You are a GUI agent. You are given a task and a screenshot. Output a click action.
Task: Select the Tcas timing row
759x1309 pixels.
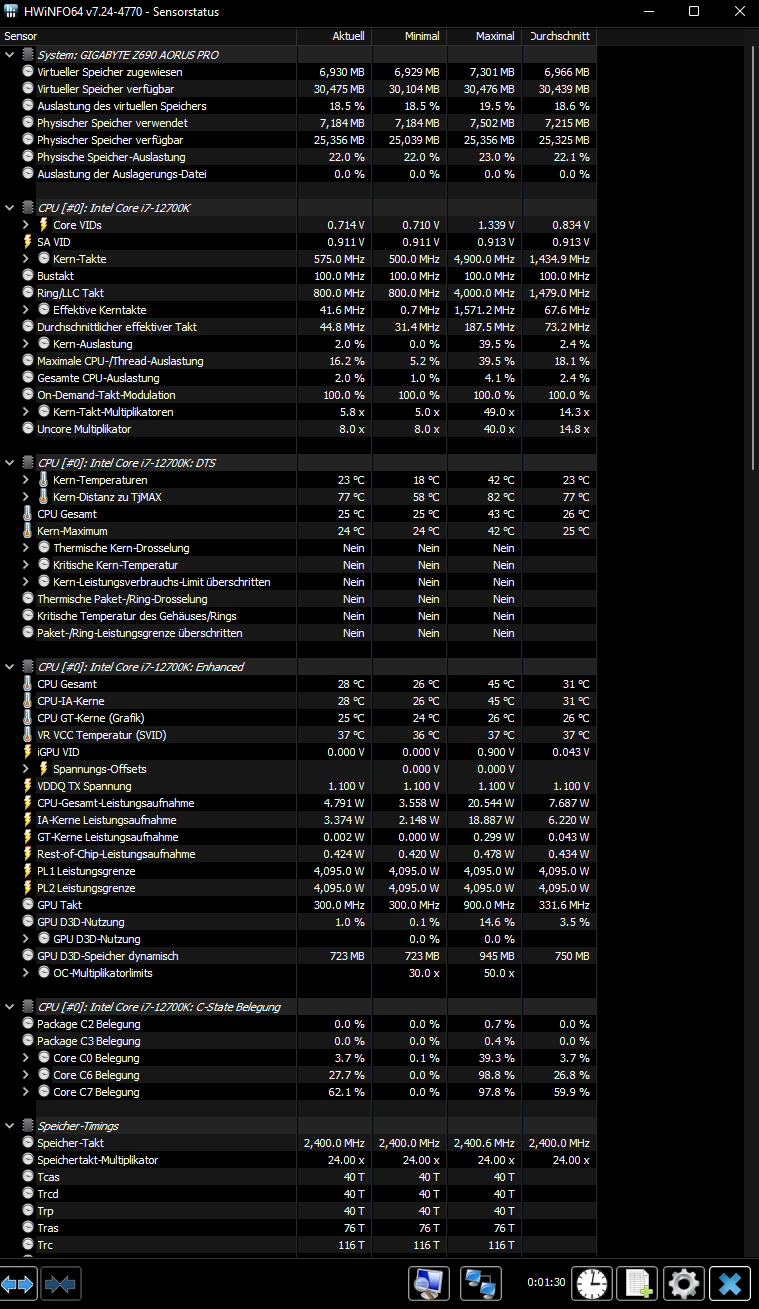298,1177
